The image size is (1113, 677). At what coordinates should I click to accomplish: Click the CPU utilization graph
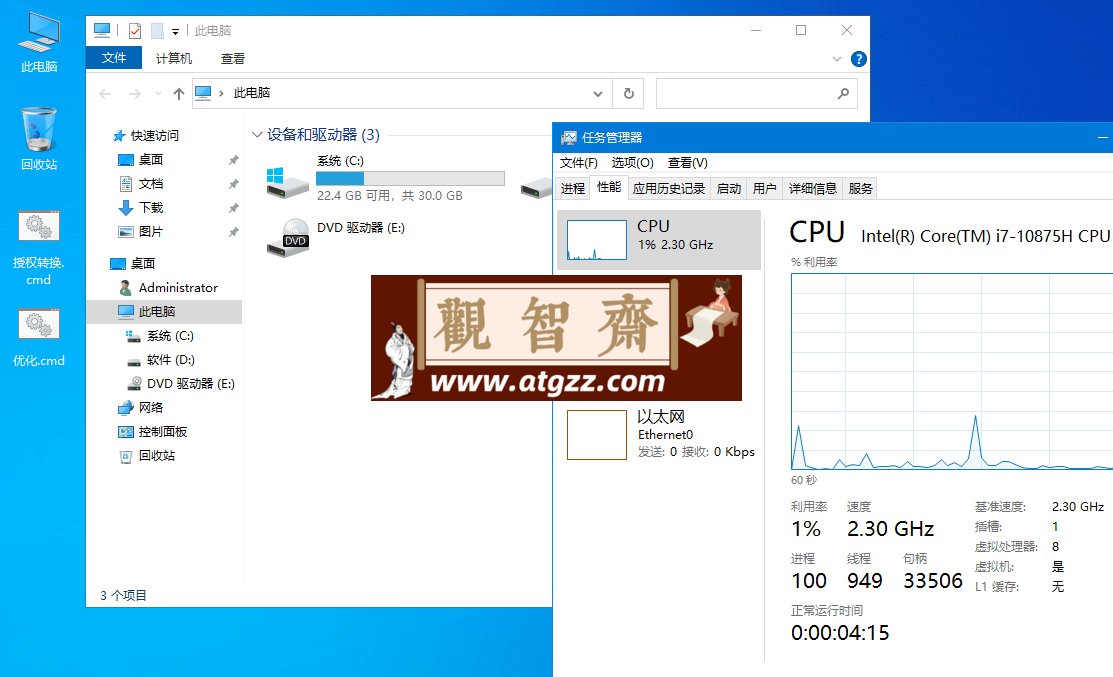tap(952, 371)
